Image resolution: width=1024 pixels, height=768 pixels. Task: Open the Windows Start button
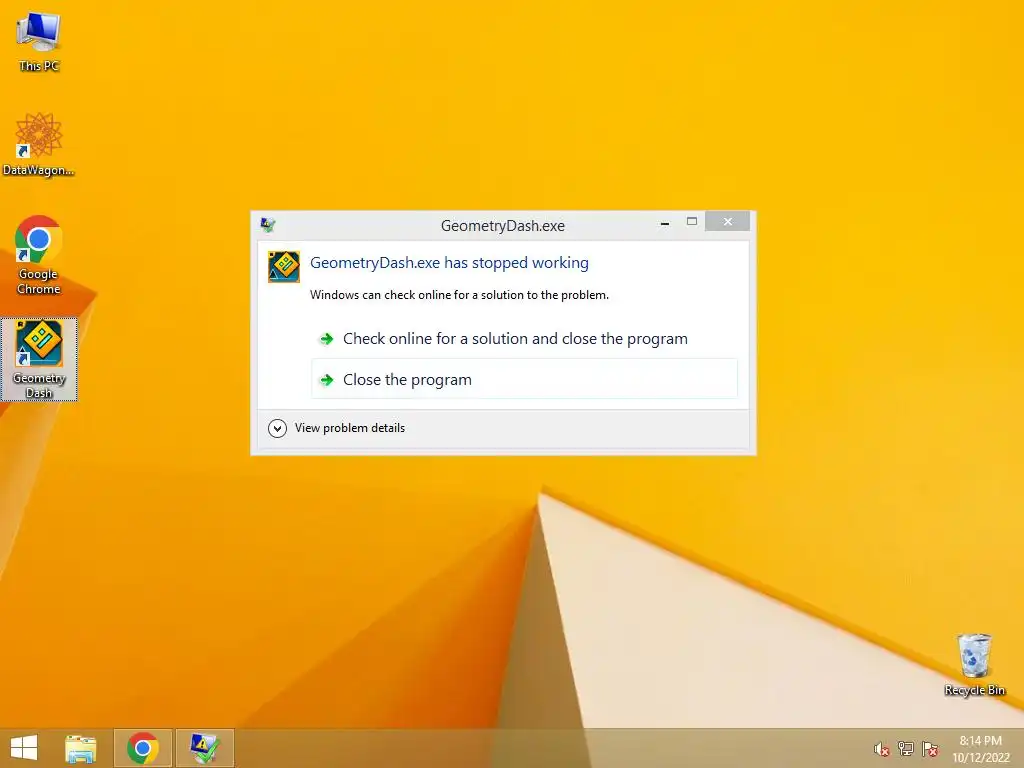pos(24,748)
